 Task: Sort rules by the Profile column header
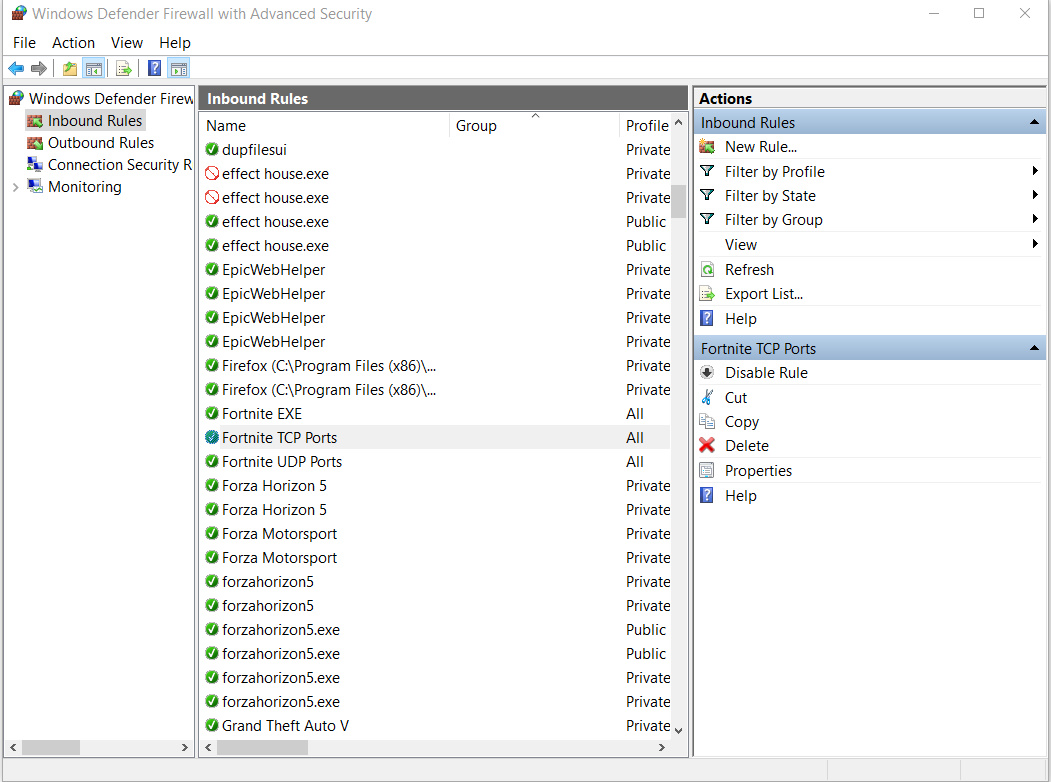[x=646, y=126]
